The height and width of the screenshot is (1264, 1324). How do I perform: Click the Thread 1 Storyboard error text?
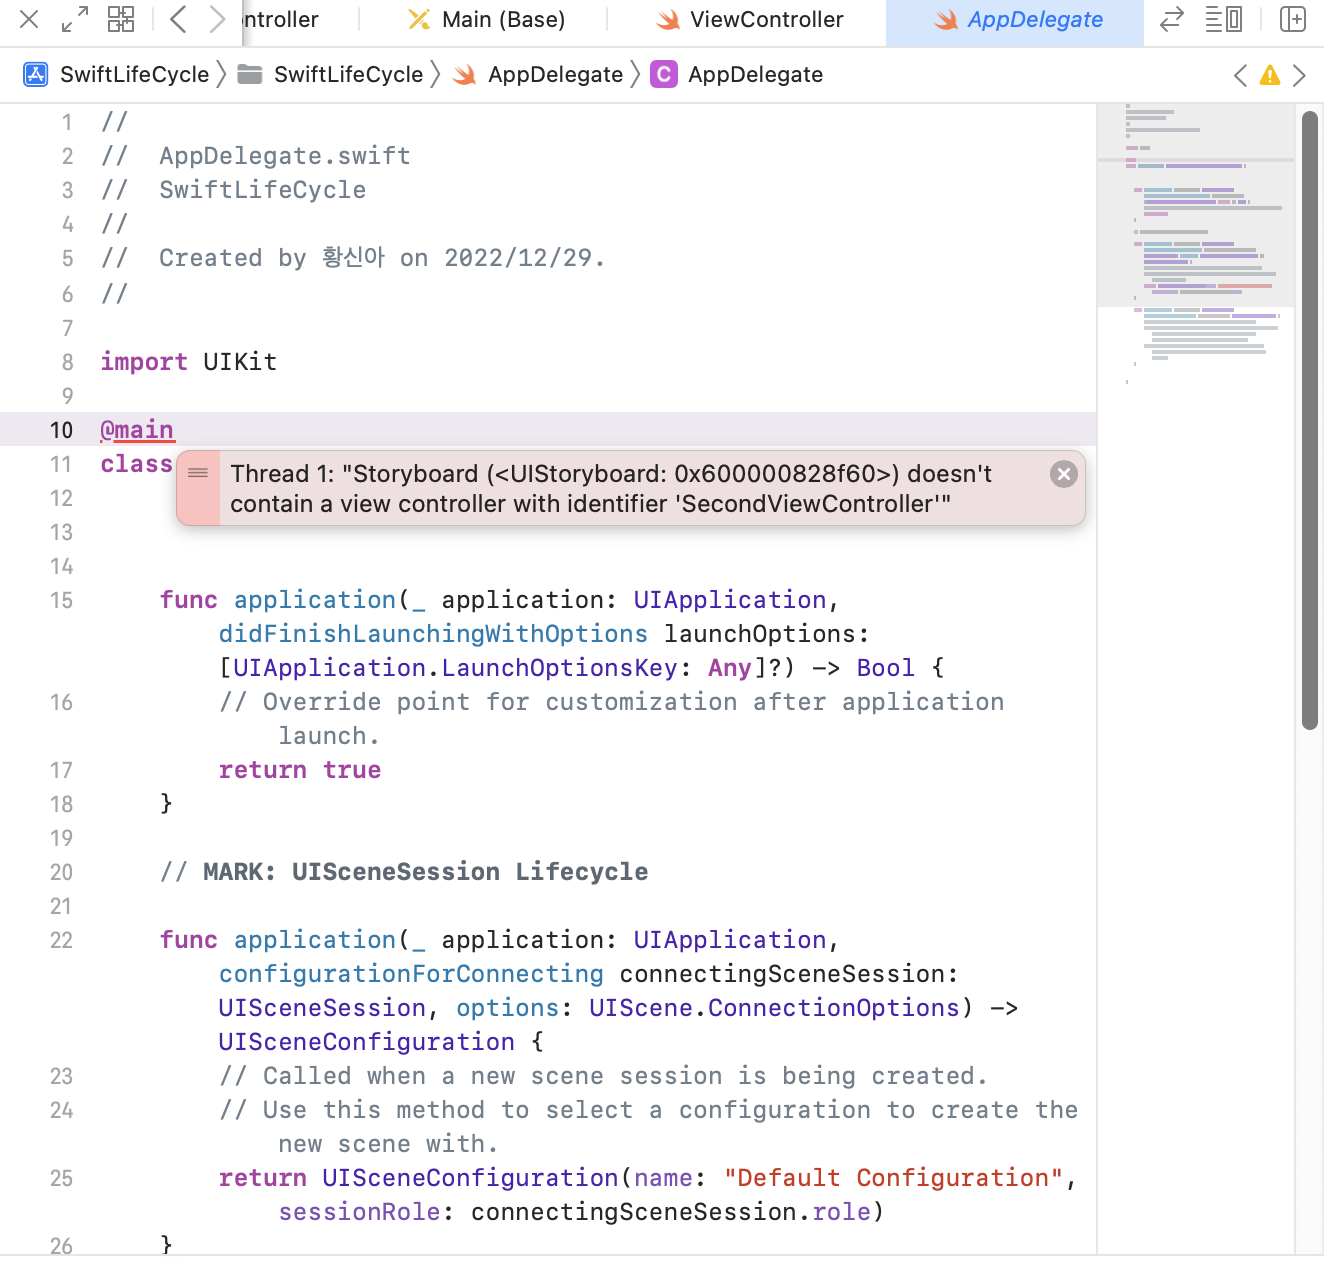[611, 489]
